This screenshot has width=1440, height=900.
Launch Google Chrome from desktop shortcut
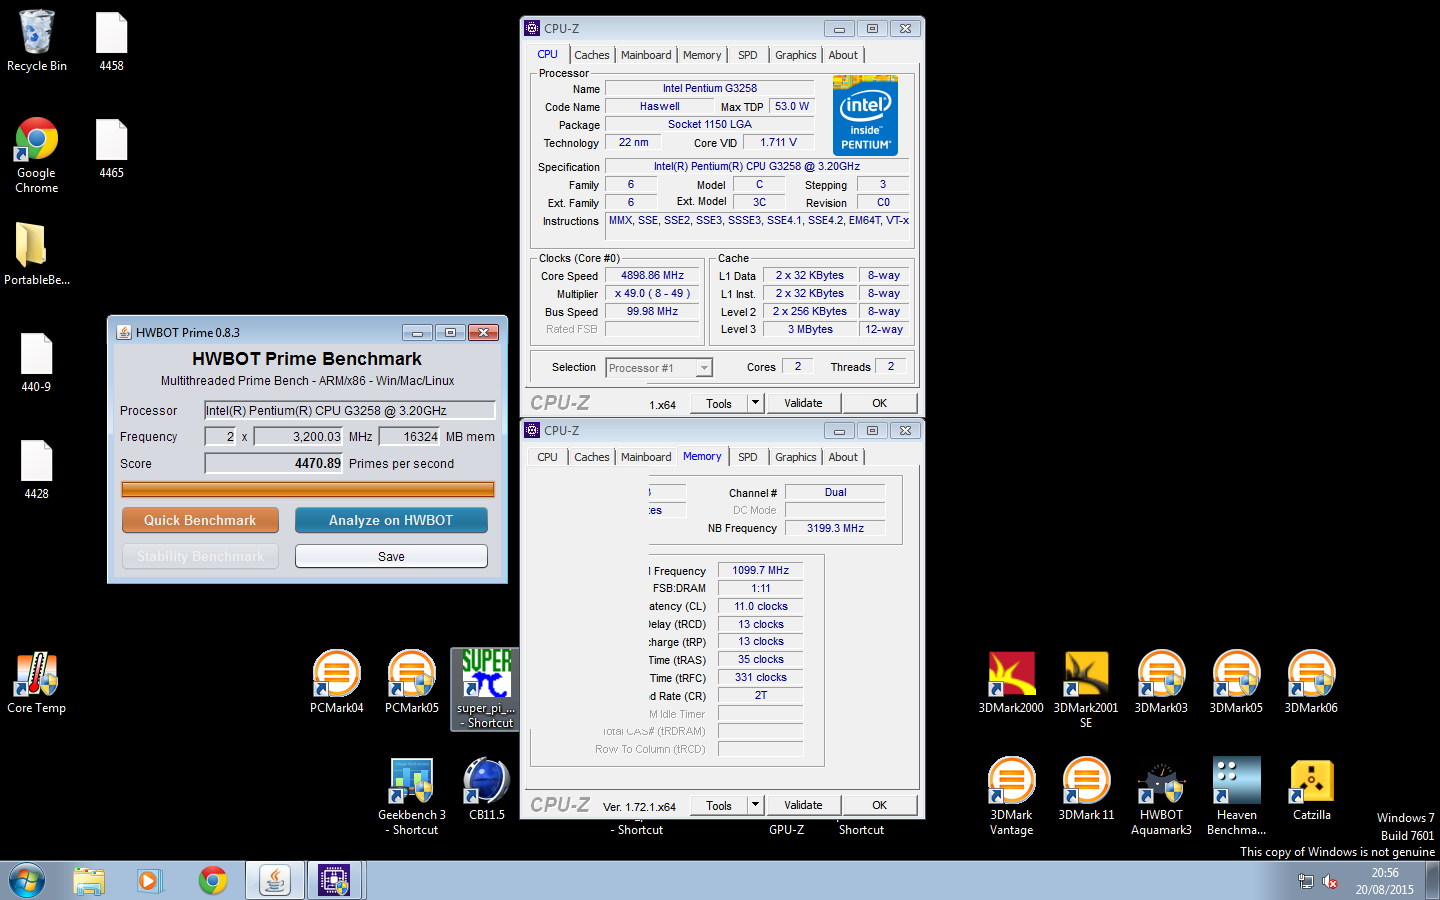37,155
